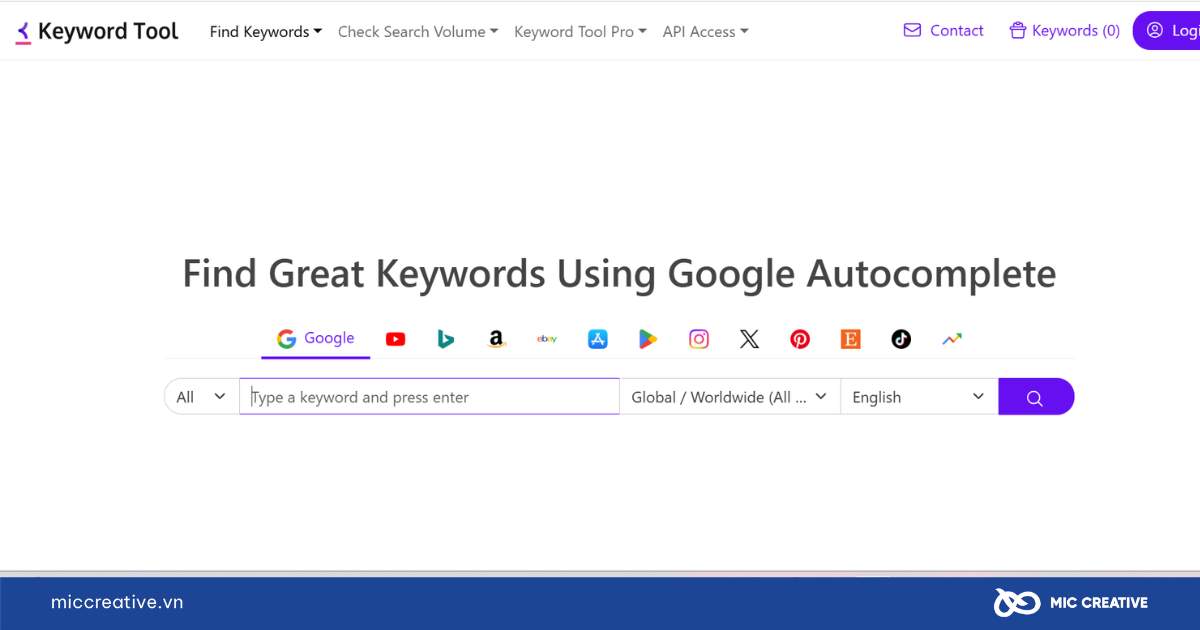
Task: Expand the Check Search Volume menu
Action: pos(418,32)
